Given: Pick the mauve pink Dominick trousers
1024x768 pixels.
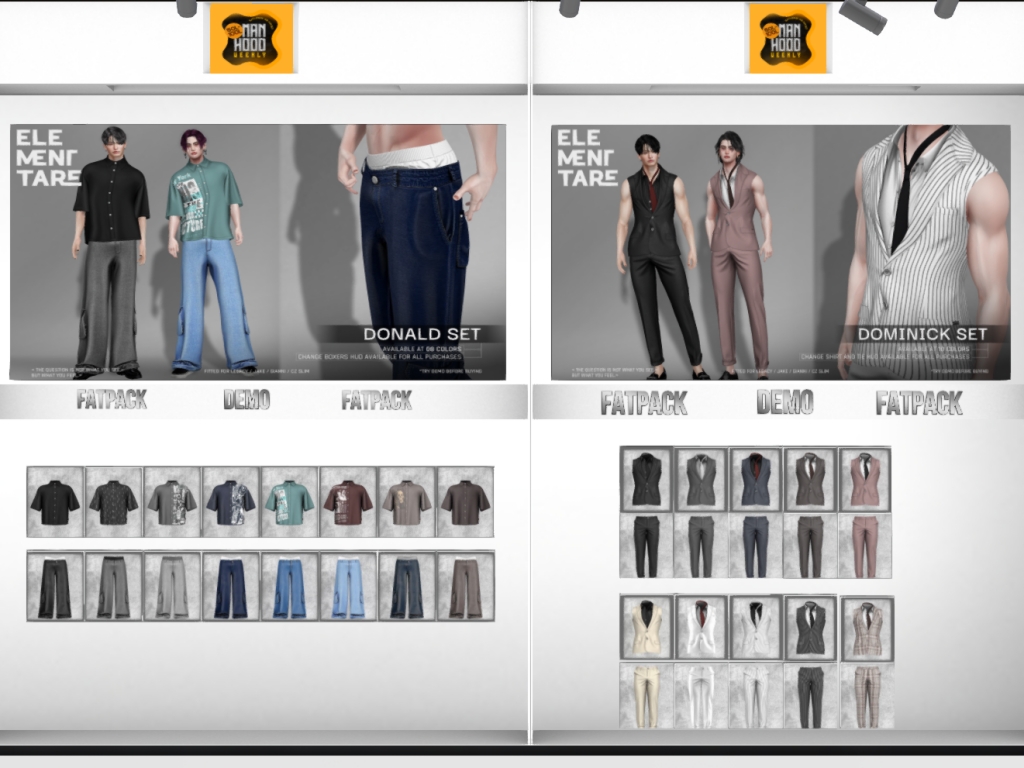Looking at the screenshot, I should coord(865,546).
